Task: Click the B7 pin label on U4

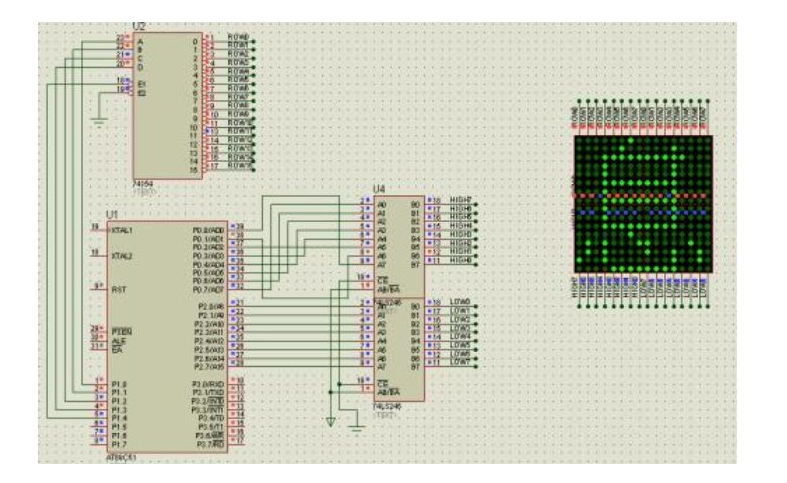Action: [415, 265]
